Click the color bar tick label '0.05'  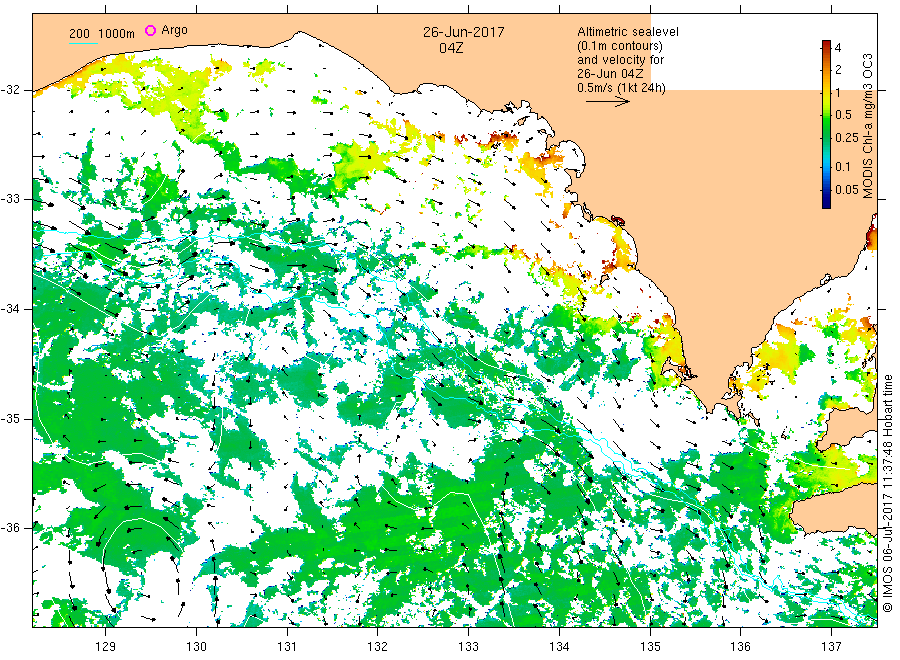pyautogui.click(x=847, y=190)
